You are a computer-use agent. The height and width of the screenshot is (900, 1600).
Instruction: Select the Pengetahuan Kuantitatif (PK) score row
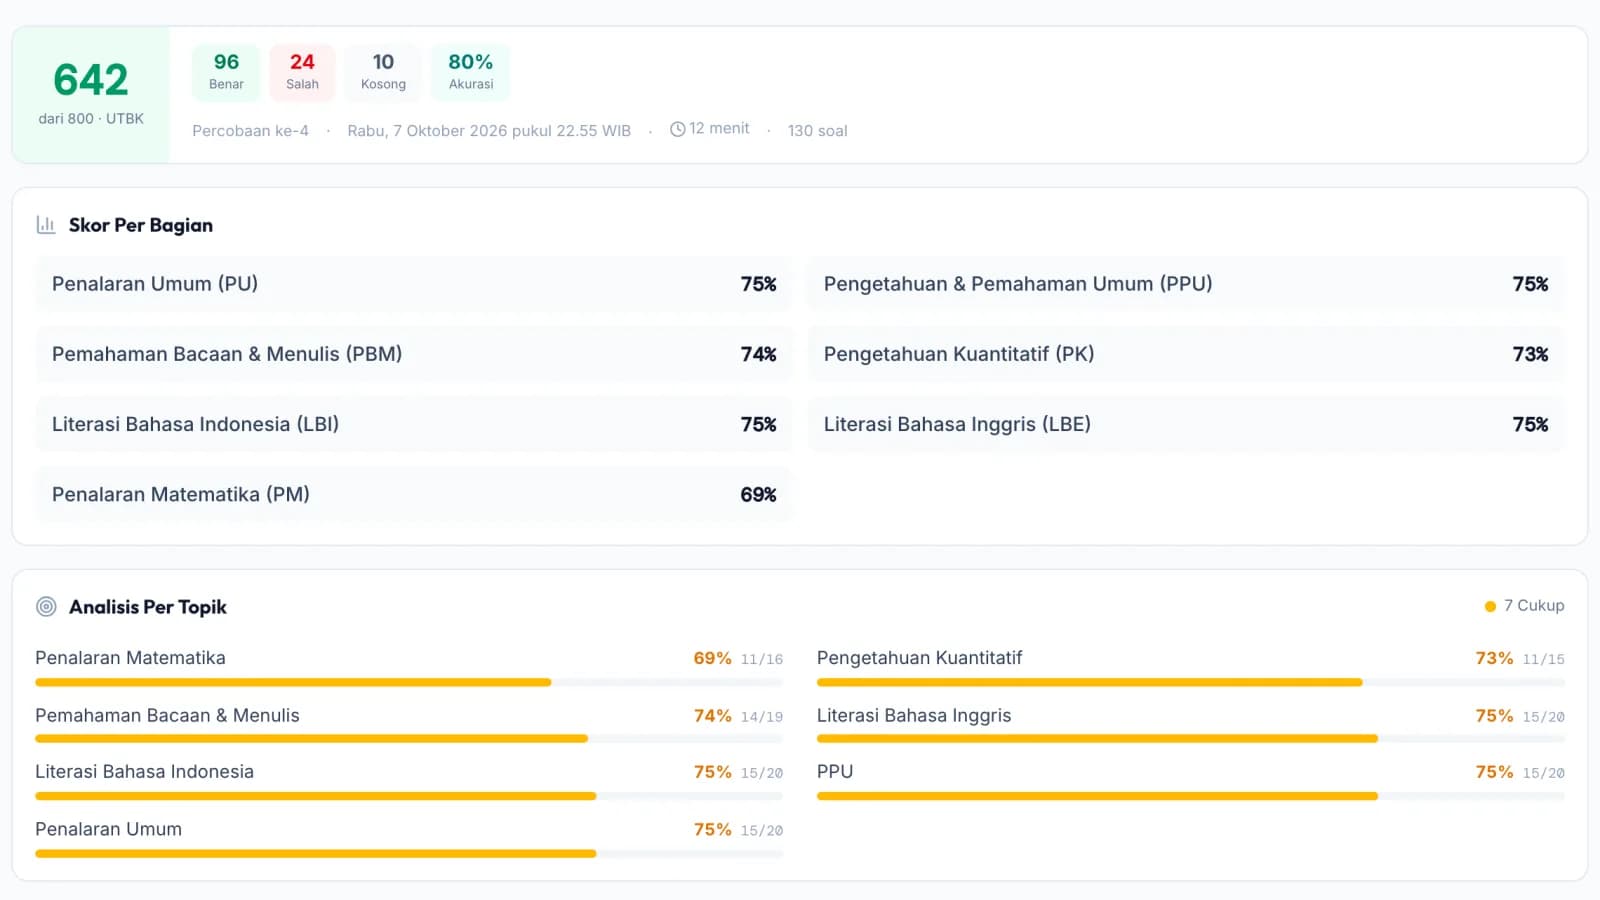coord(1186,354)
